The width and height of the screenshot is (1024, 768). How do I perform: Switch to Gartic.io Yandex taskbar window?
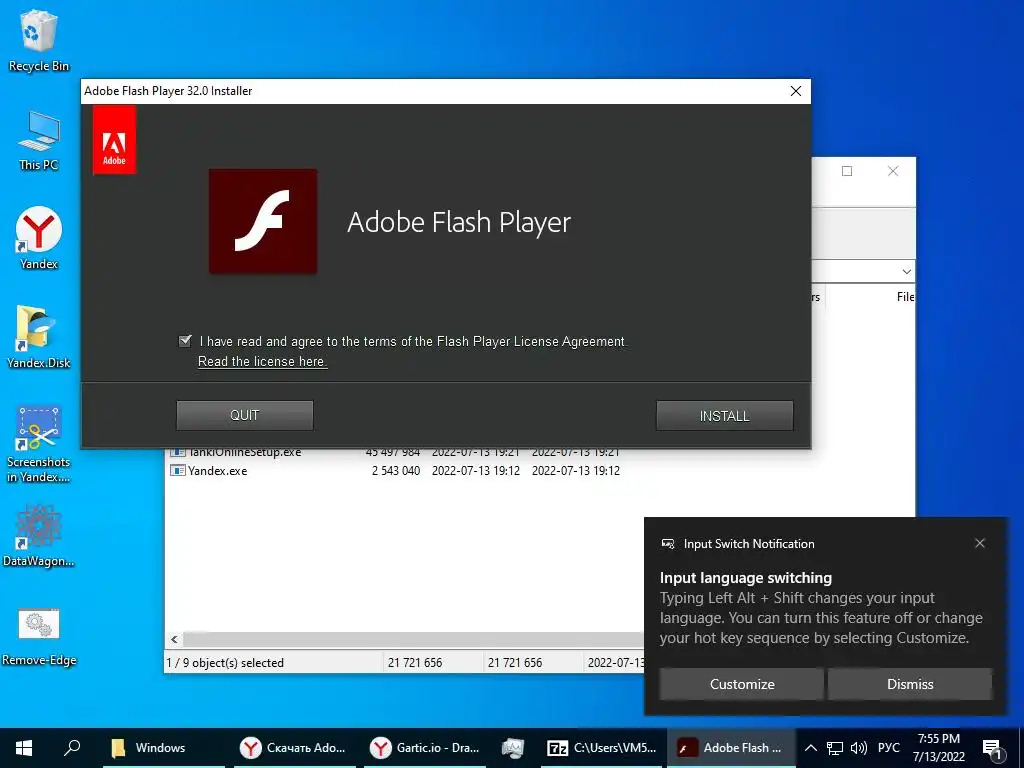pos(424,748)
